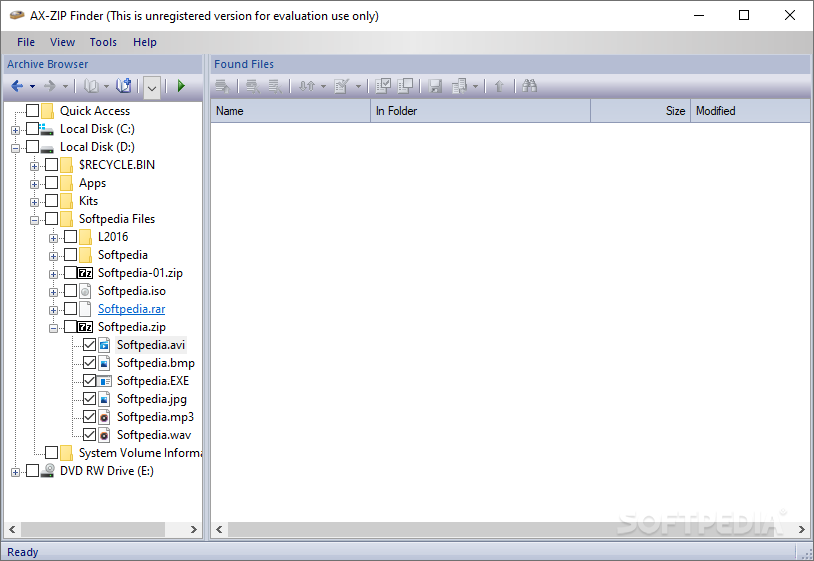Select Softpedia.wav in the tree
Viewport: 814px width, 561px height.
pos(154,435)
